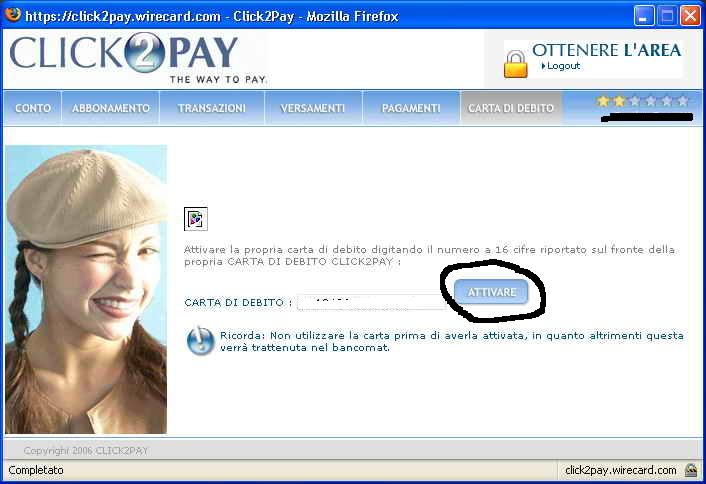This screenshot has height=484, width=706.
Task: Click click2pay.wirecard.com in the status bar
Action: point(620,470)
